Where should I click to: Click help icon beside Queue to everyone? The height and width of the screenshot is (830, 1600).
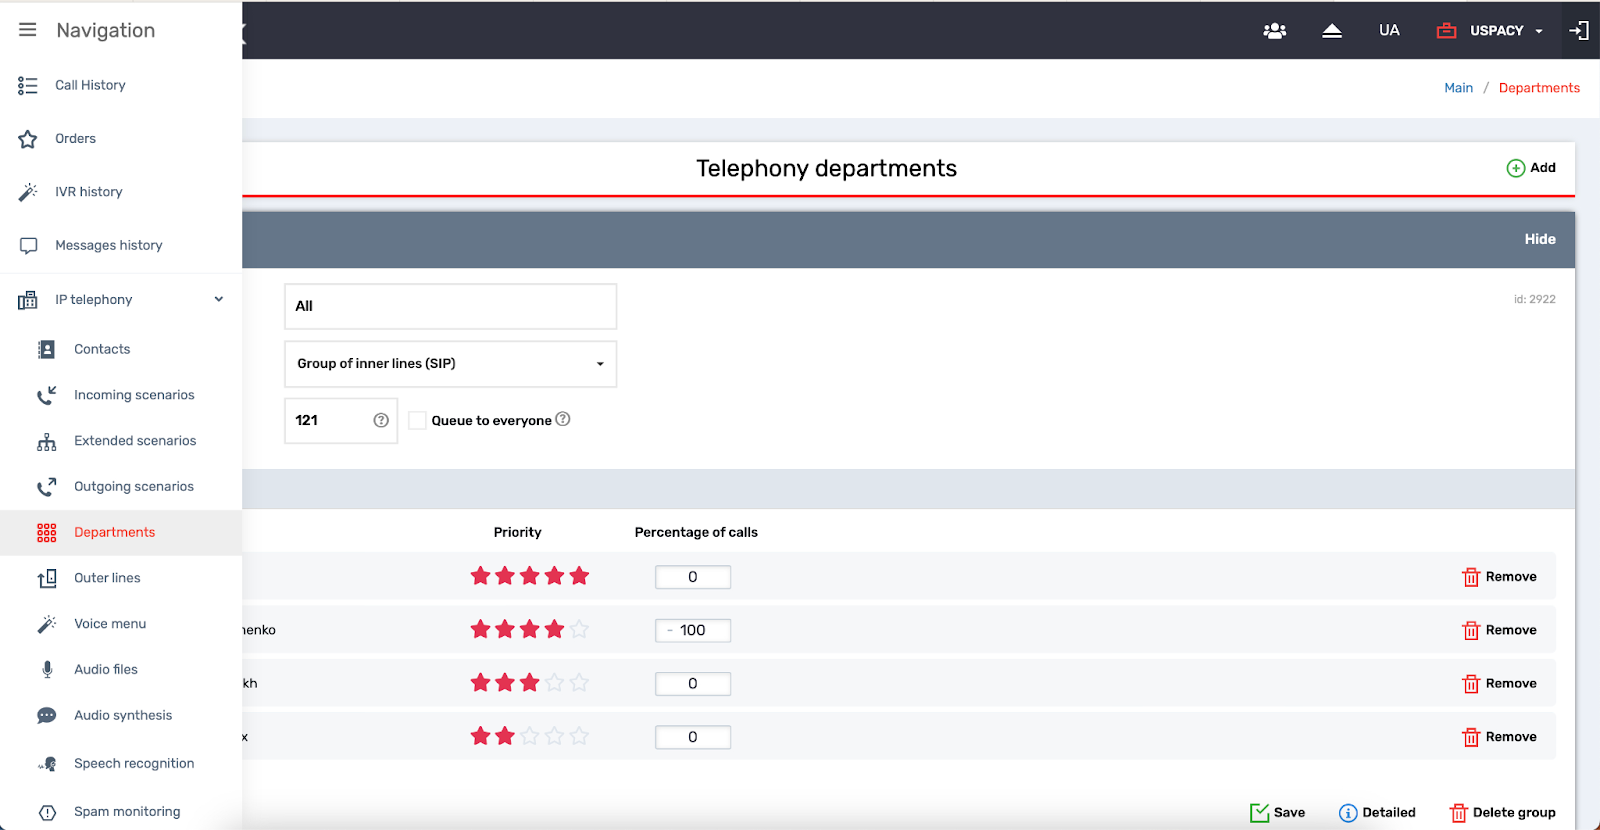pos(563,419)
